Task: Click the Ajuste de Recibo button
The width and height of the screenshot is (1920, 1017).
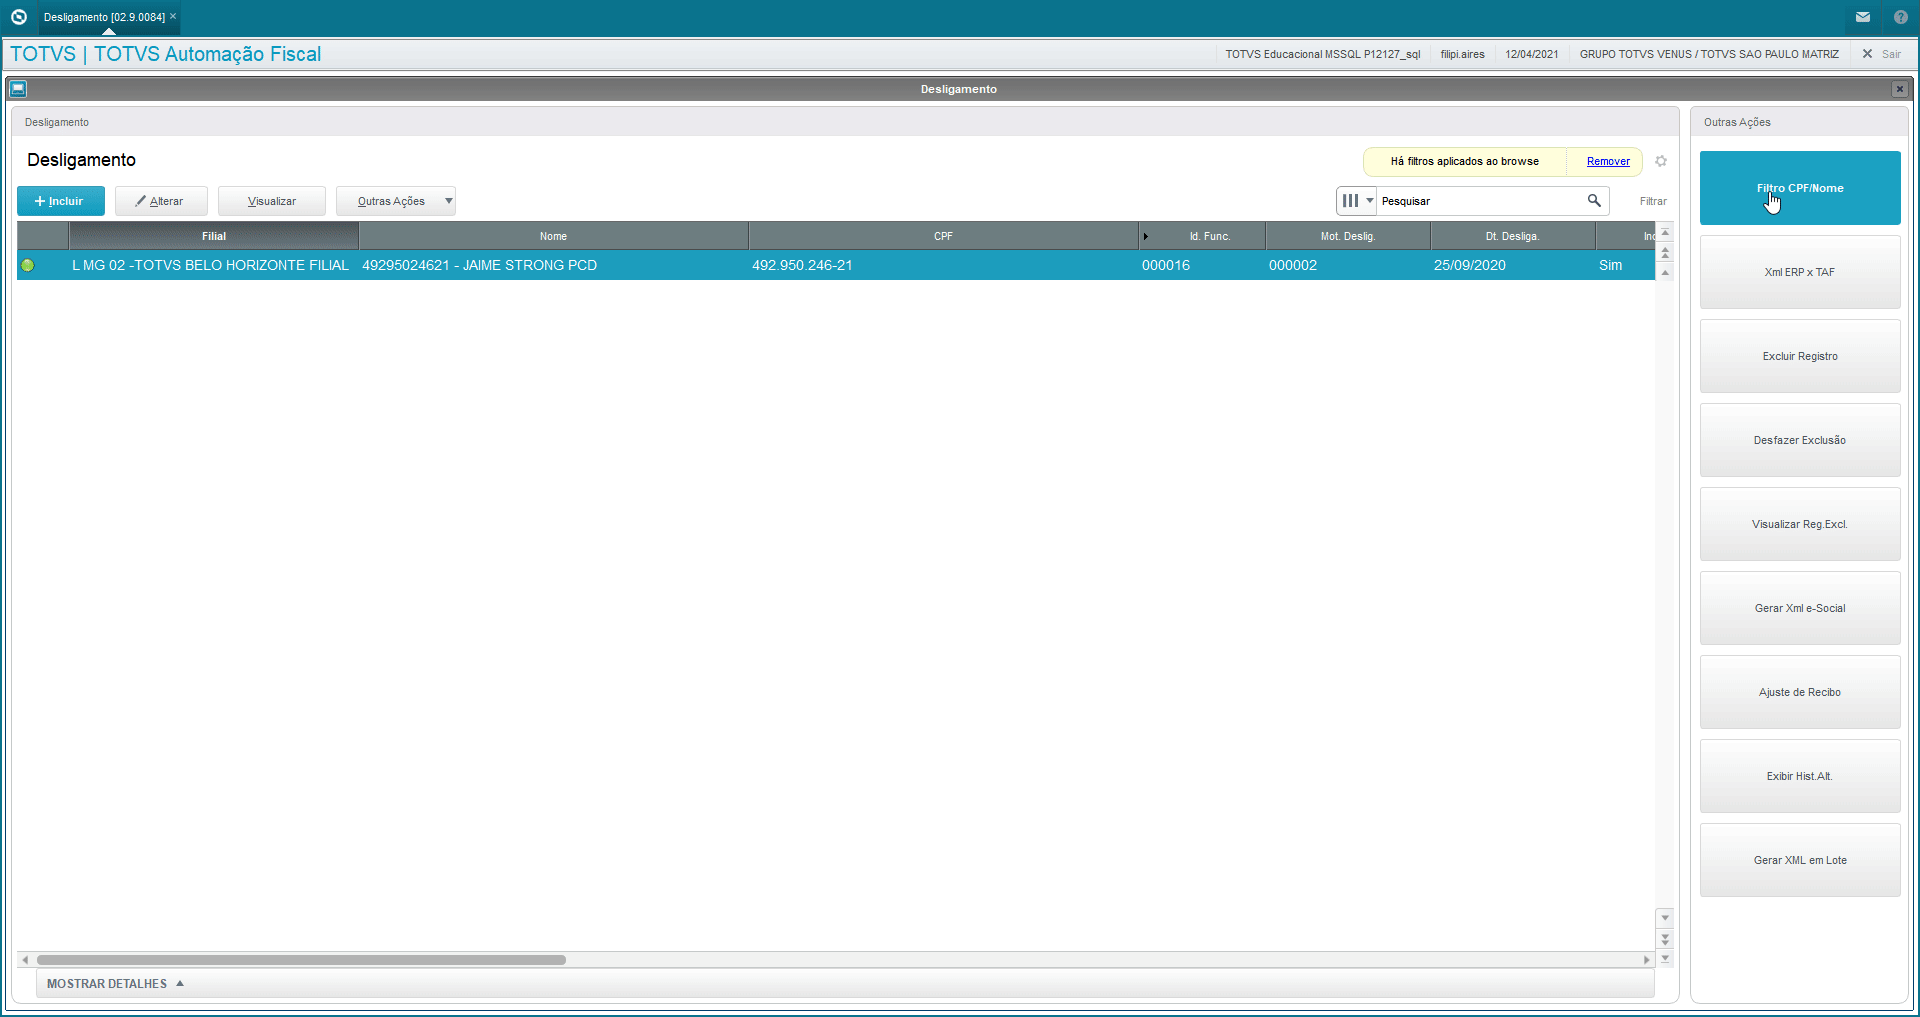Action: pos(1800,692)
